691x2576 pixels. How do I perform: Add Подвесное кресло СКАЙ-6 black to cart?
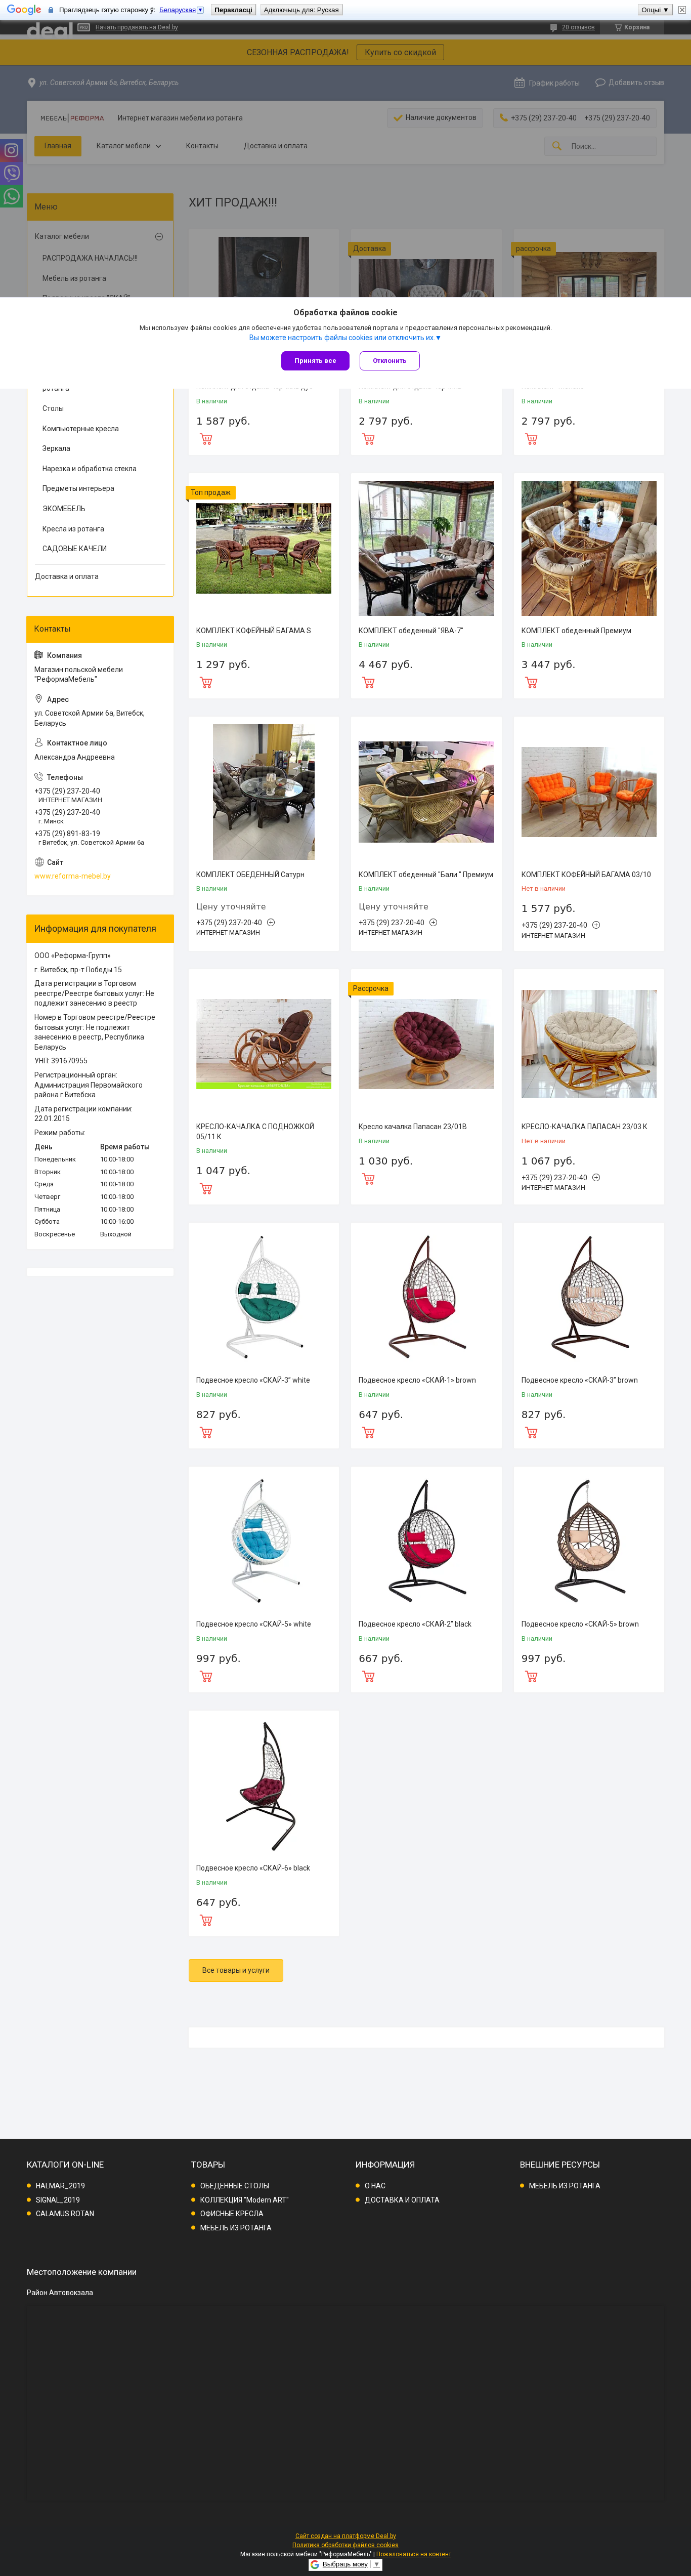206,1920
